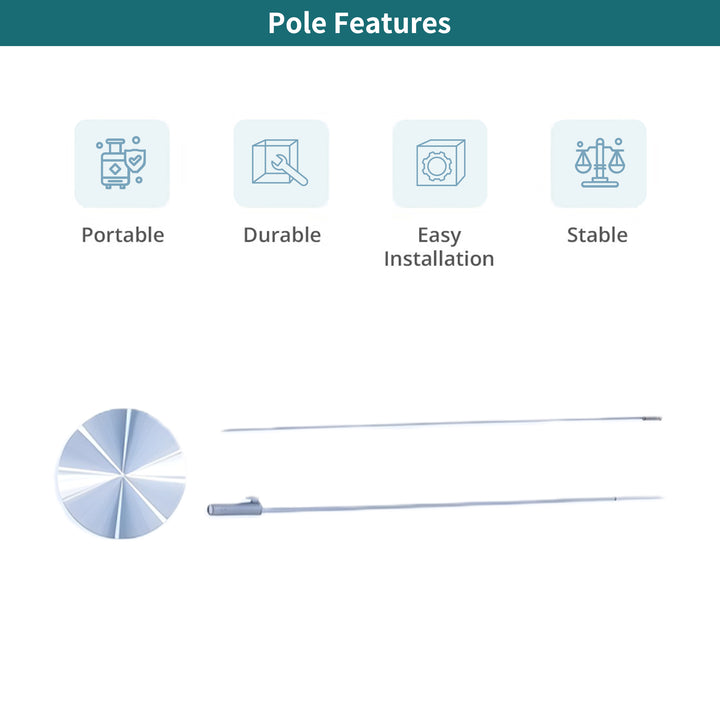The width and height of the screenshot is (720, 720).
Task: Click the metal tip of the upper pole
Action: 652,418
